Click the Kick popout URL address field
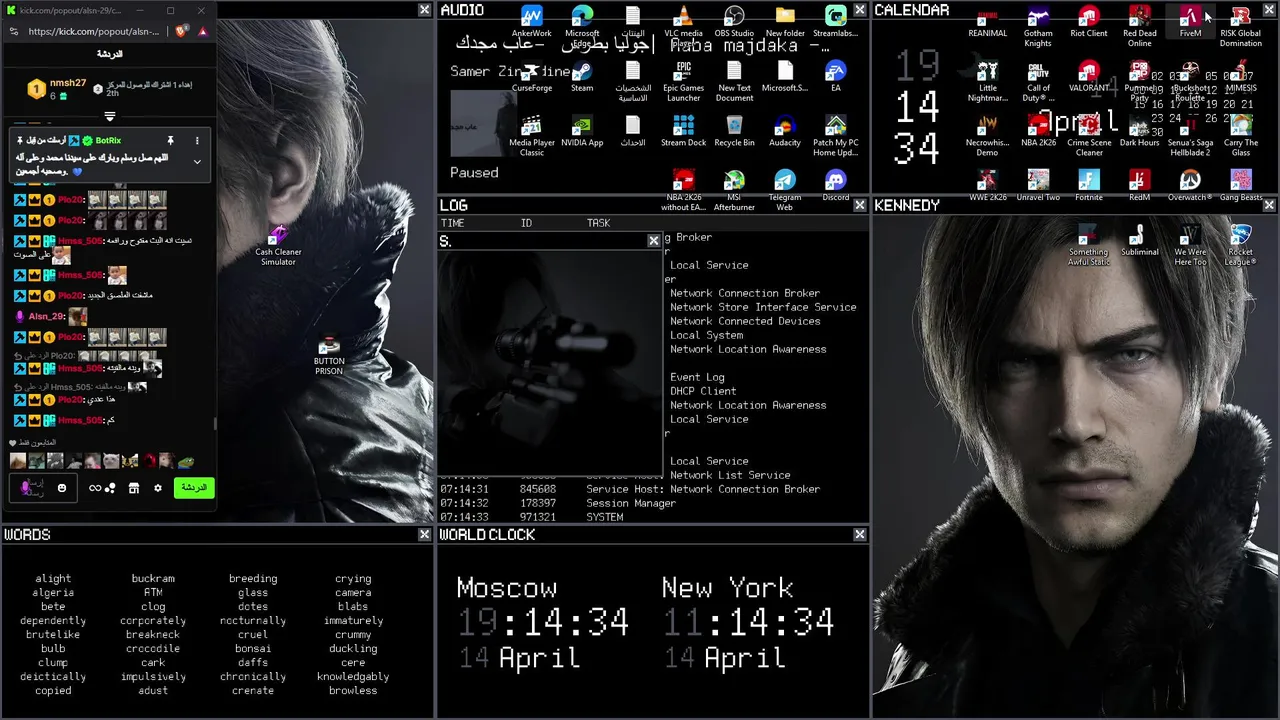The height and width of the screenshot is (720, 1280). click(x=94, y=31)
